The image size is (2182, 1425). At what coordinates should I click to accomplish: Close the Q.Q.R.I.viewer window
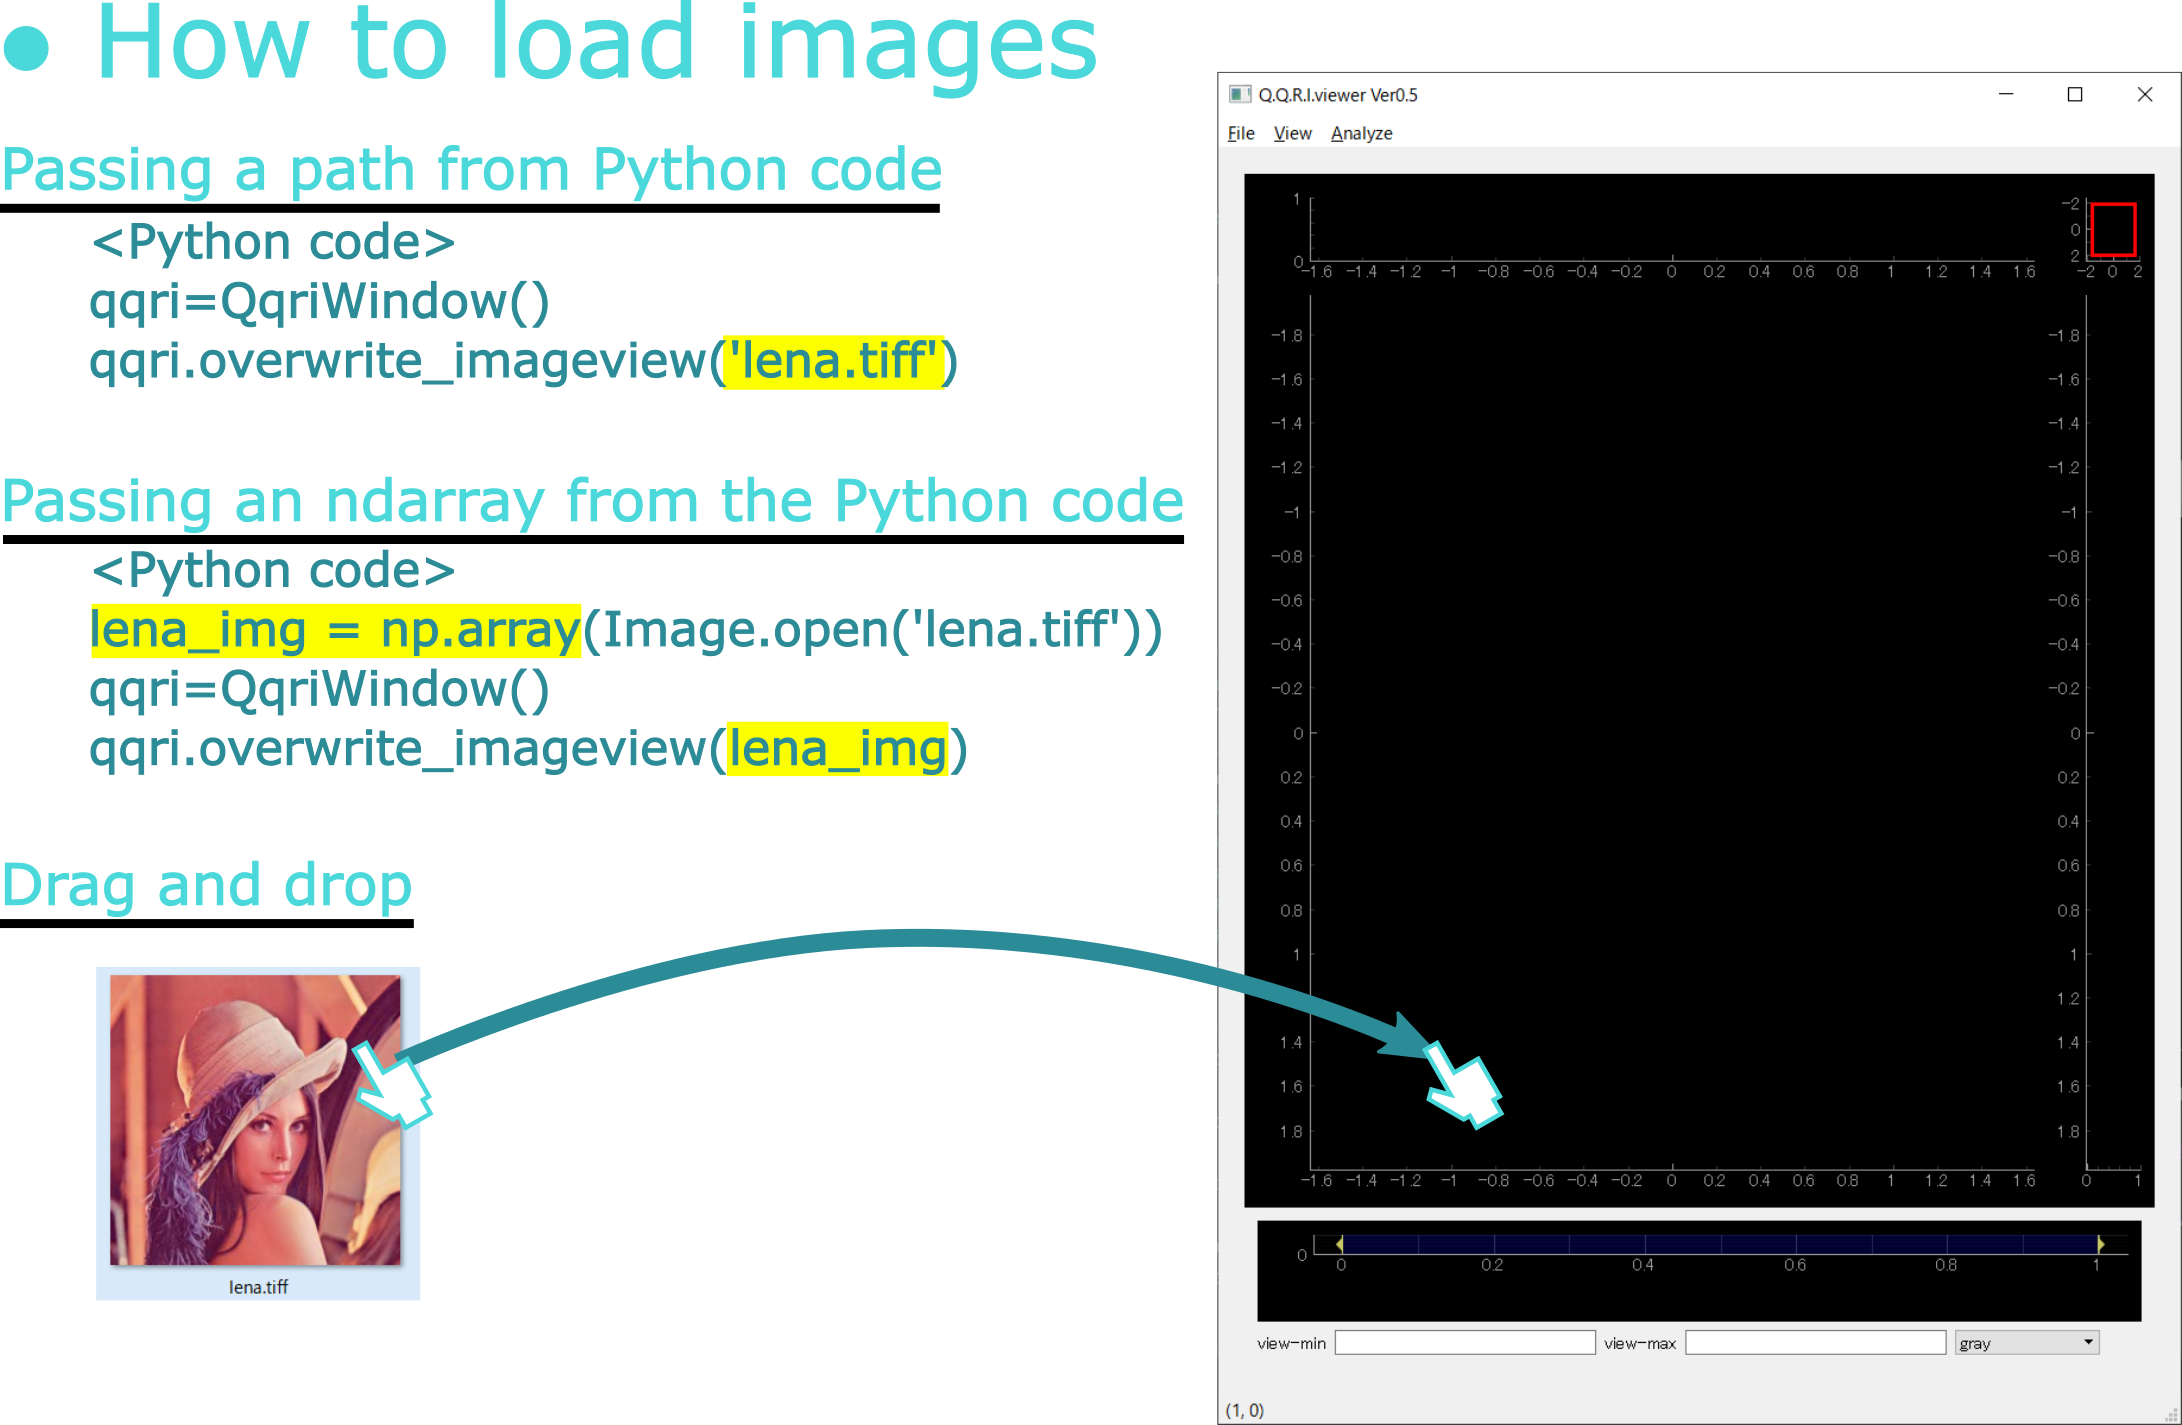pos(2145,94)
